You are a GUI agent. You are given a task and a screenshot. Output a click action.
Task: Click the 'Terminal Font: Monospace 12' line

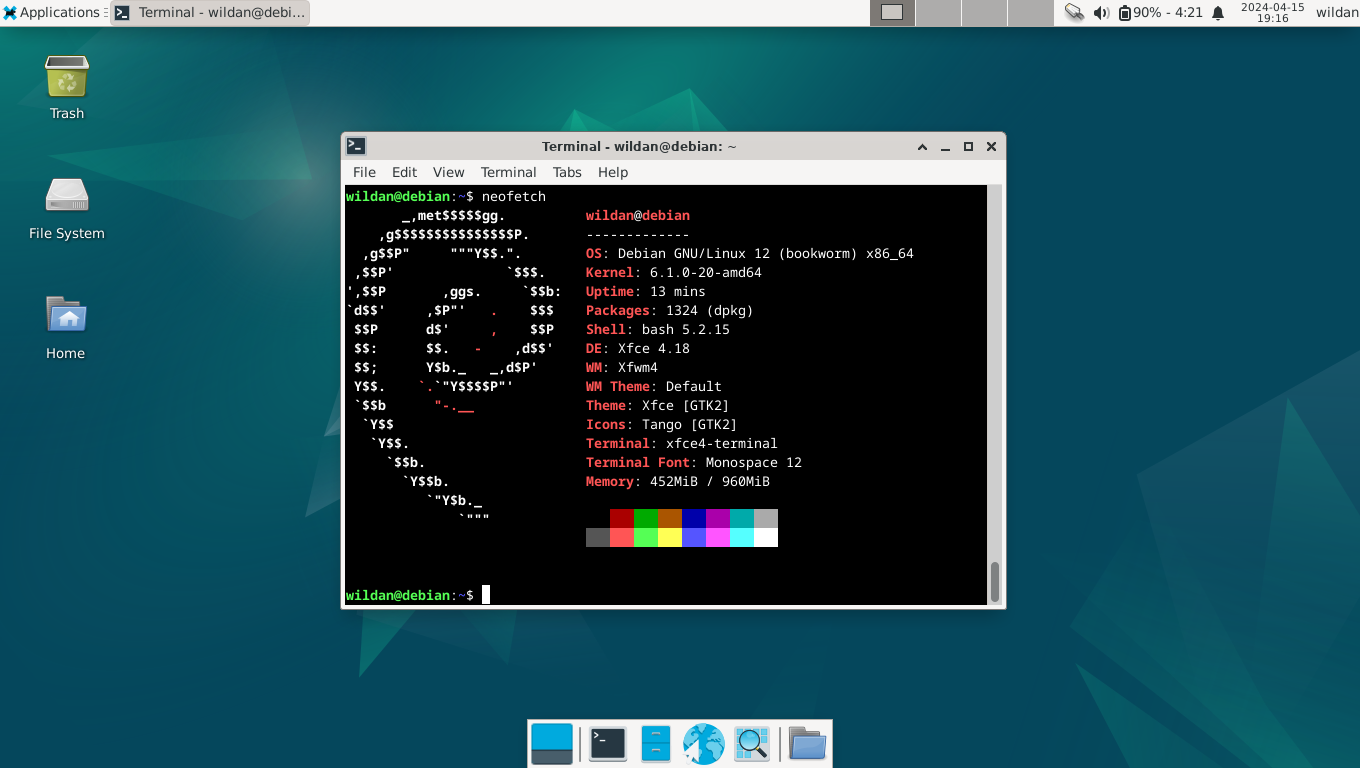694,462
